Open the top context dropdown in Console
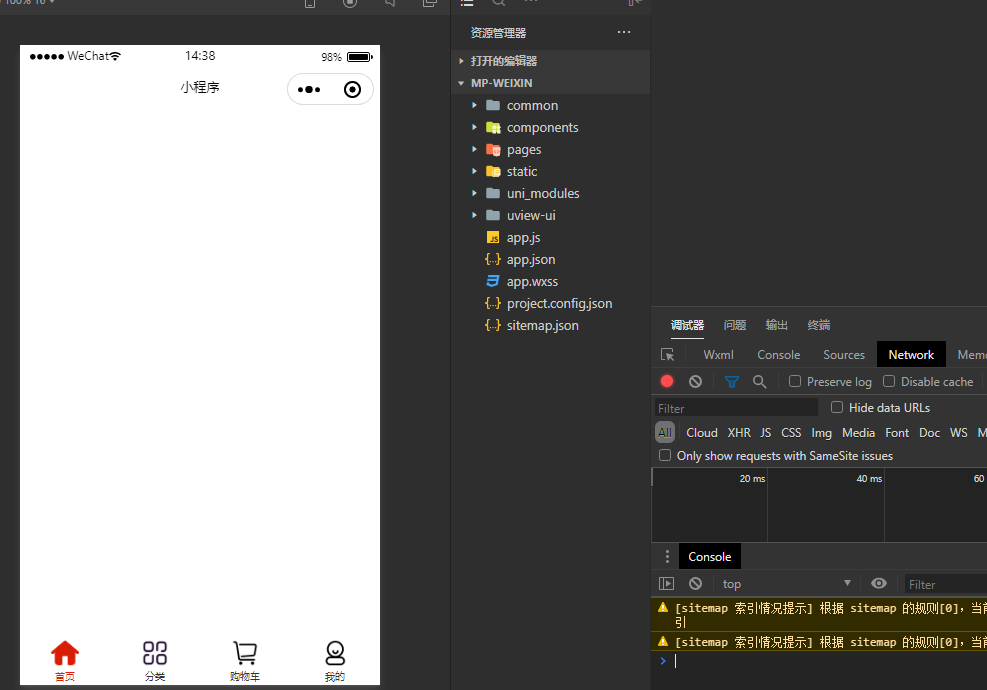 pos(786,584)
